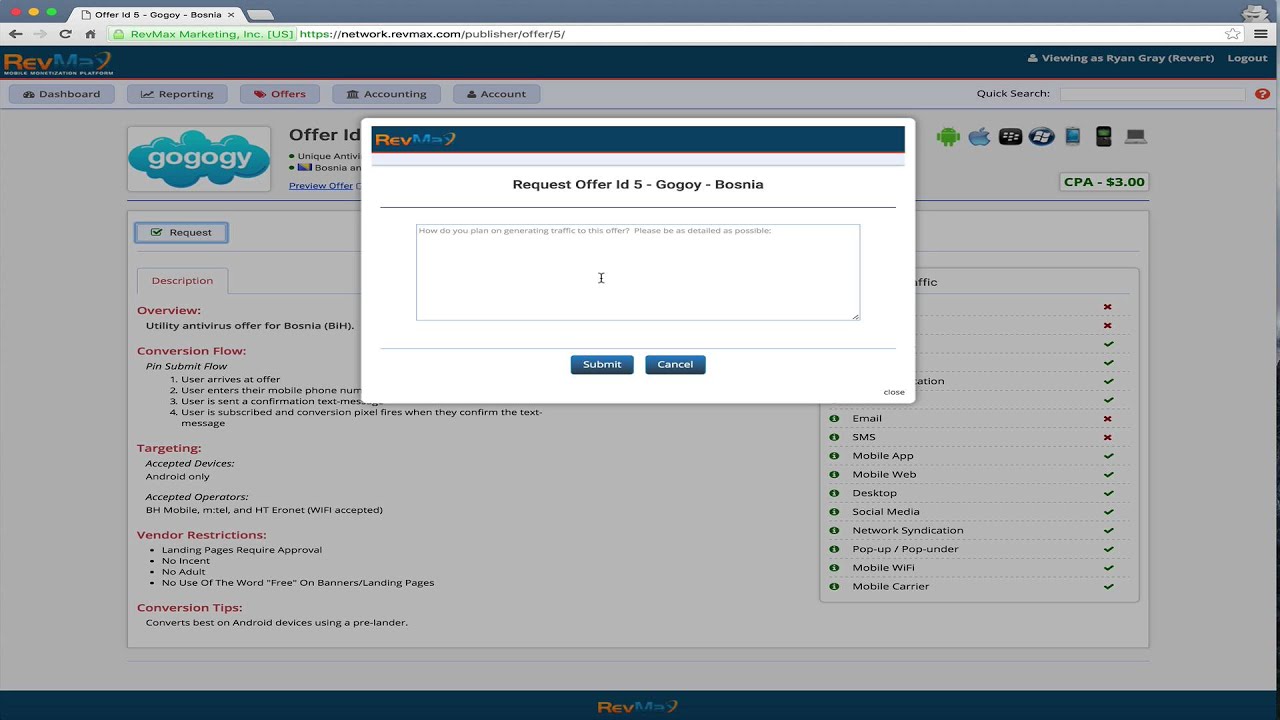Close the Offer Id 5 browser tab

(229, 15)
